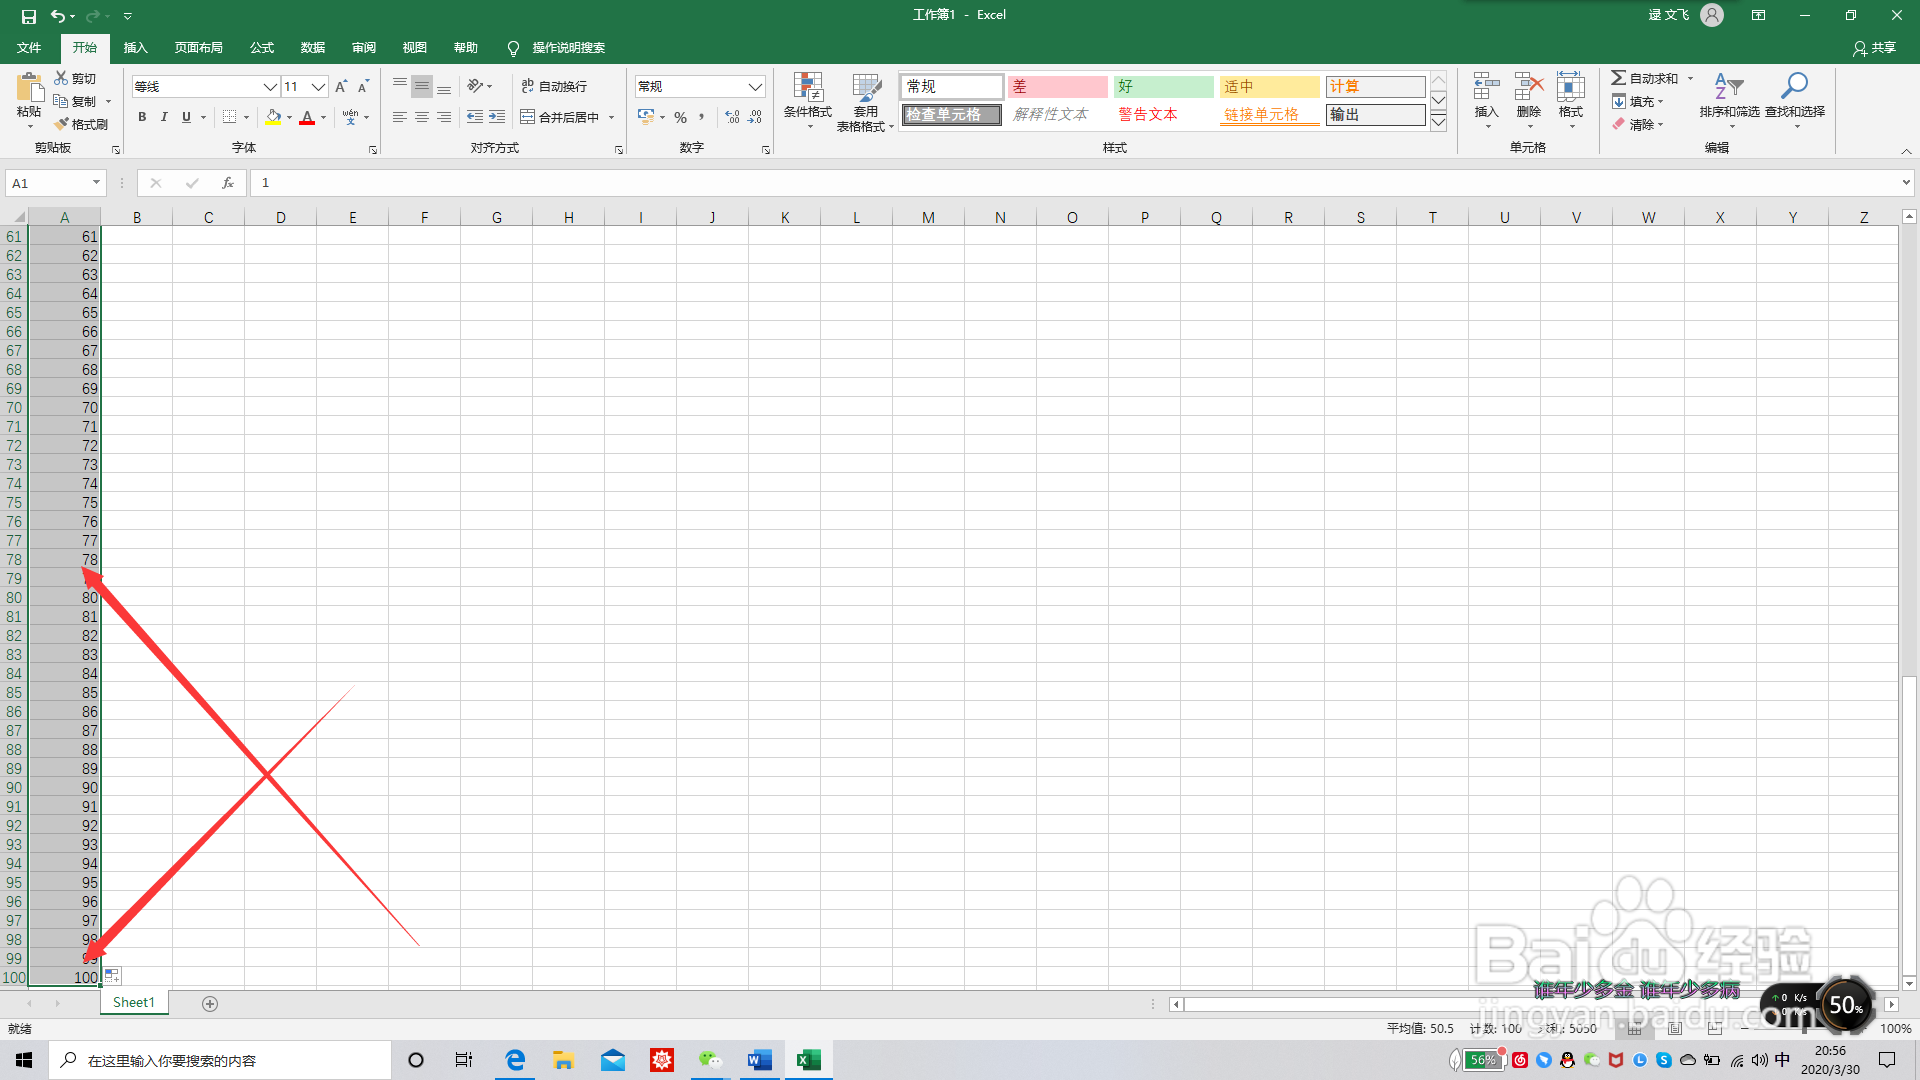This screenshot has width=1920, height=1080.
Task: Click the Merge and Center icon
Action: click(528, 117)
